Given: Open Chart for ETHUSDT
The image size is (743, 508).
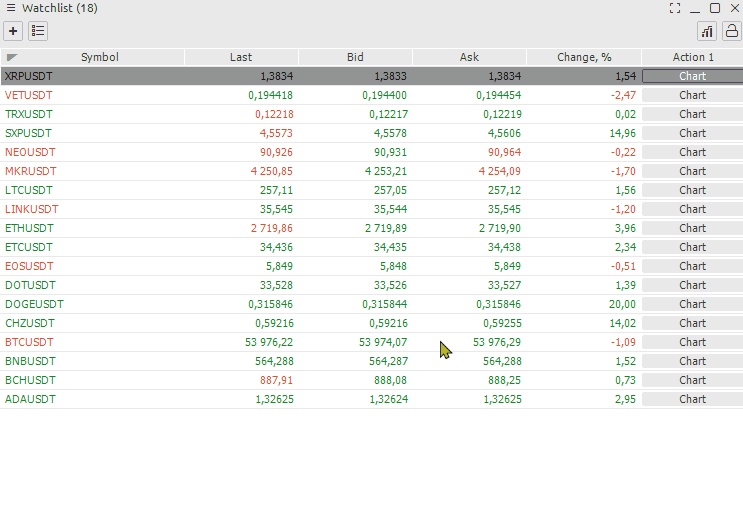Looking at the screenshot, I should point(692,228).
